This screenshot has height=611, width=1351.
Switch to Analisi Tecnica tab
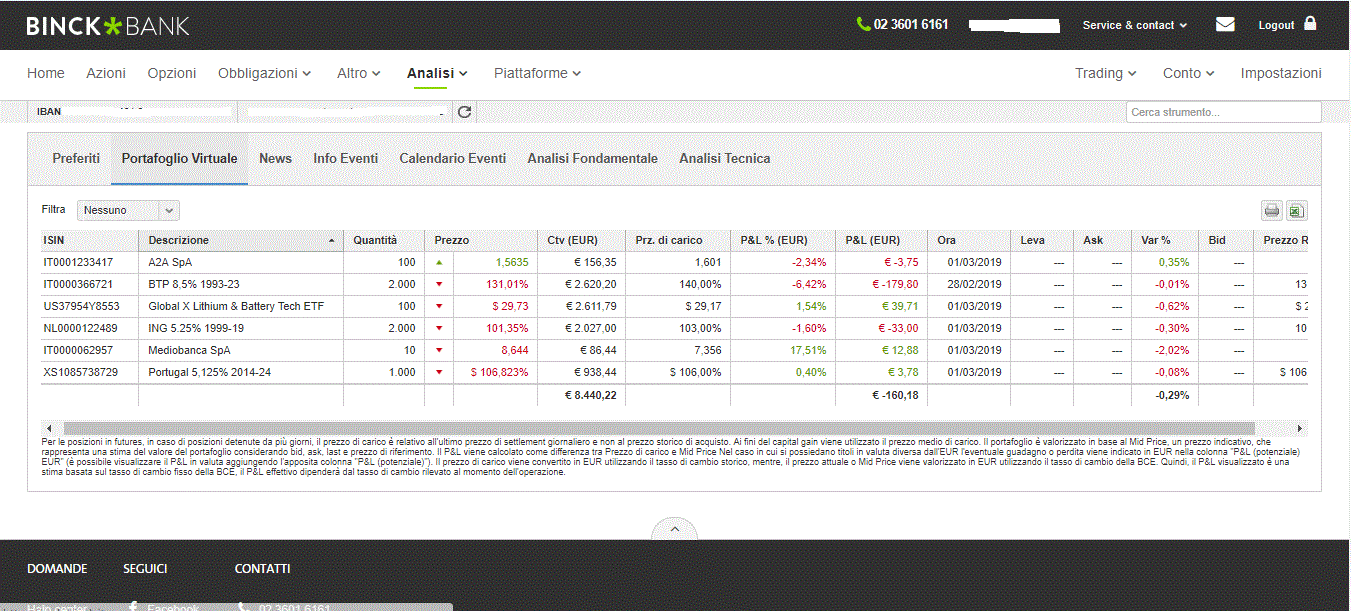click(725, 158)
